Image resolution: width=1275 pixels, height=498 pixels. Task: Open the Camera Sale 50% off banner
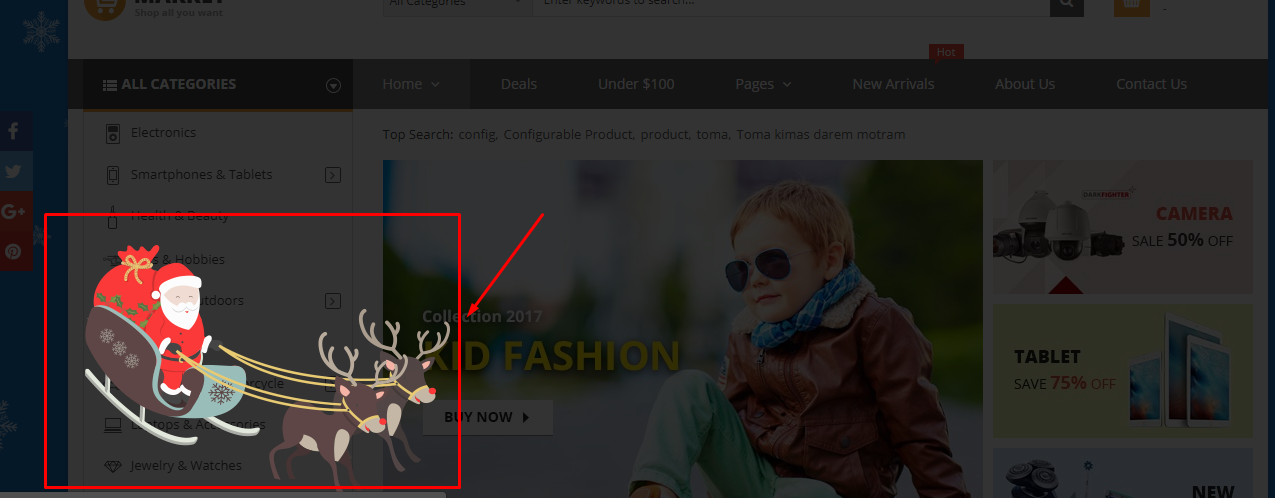coord(1122,227)
